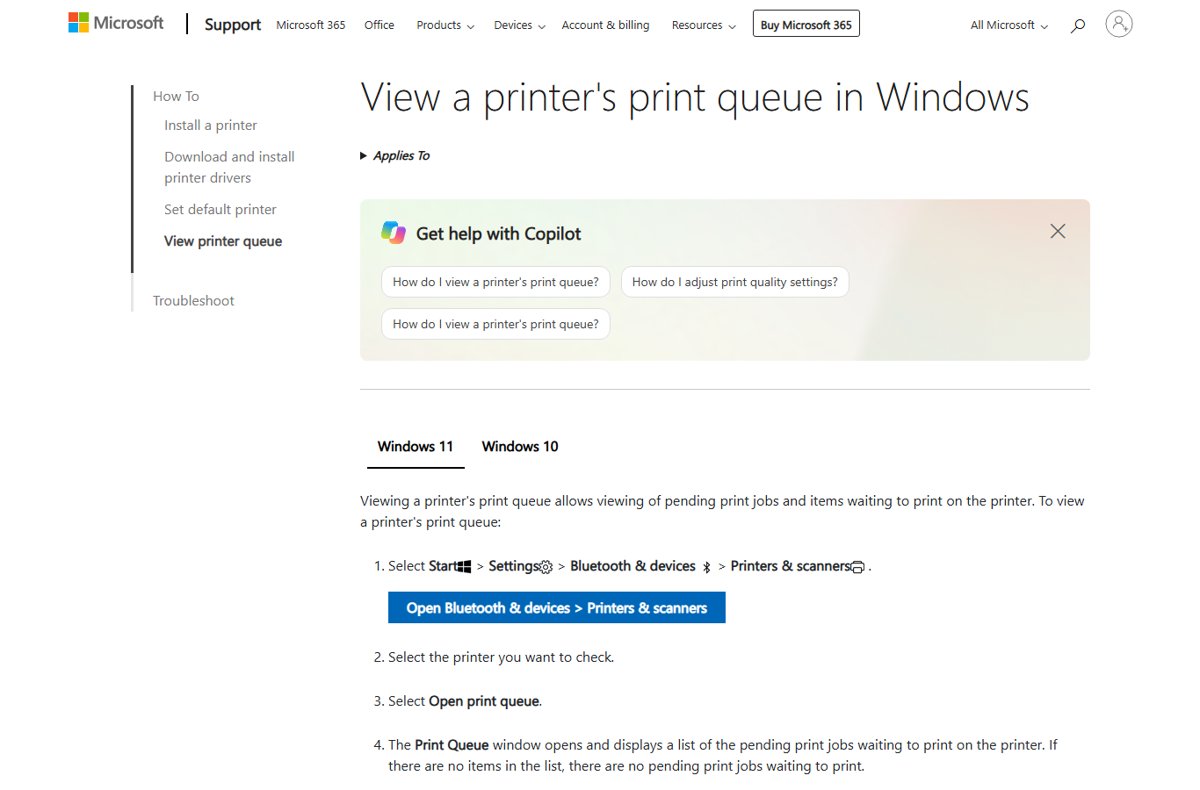This screenshot has height=790, width=1200.
Task: Click Select the printer you want to check
Action: click(501, 657)
